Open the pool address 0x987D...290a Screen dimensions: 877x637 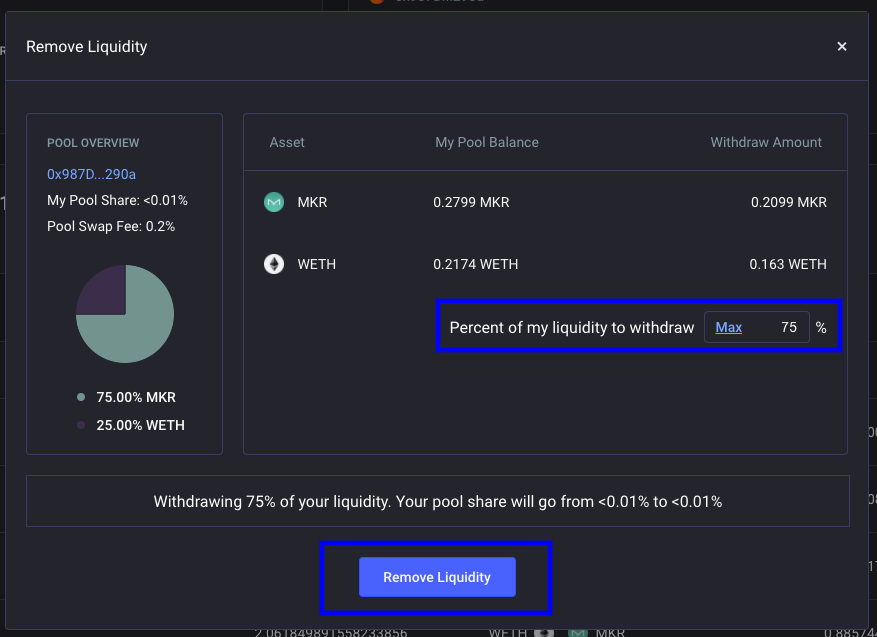point(91,174)
